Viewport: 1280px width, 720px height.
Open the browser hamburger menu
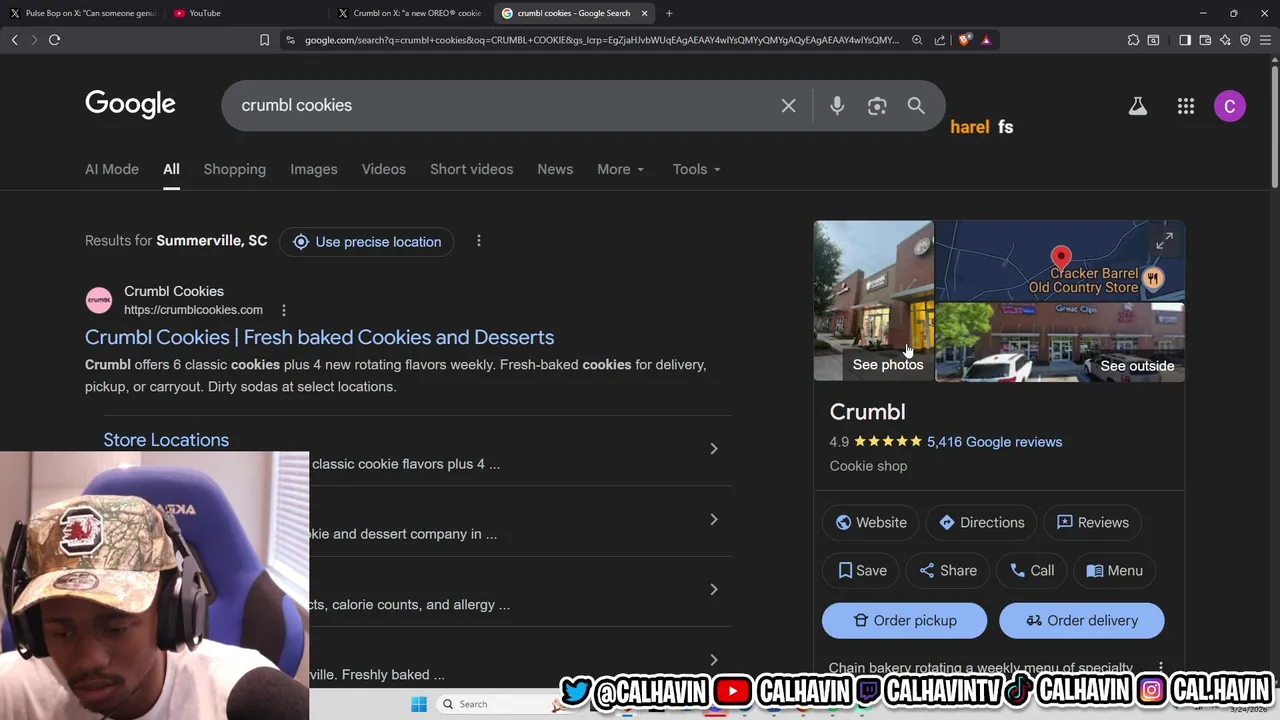[x=1265, y=40]
